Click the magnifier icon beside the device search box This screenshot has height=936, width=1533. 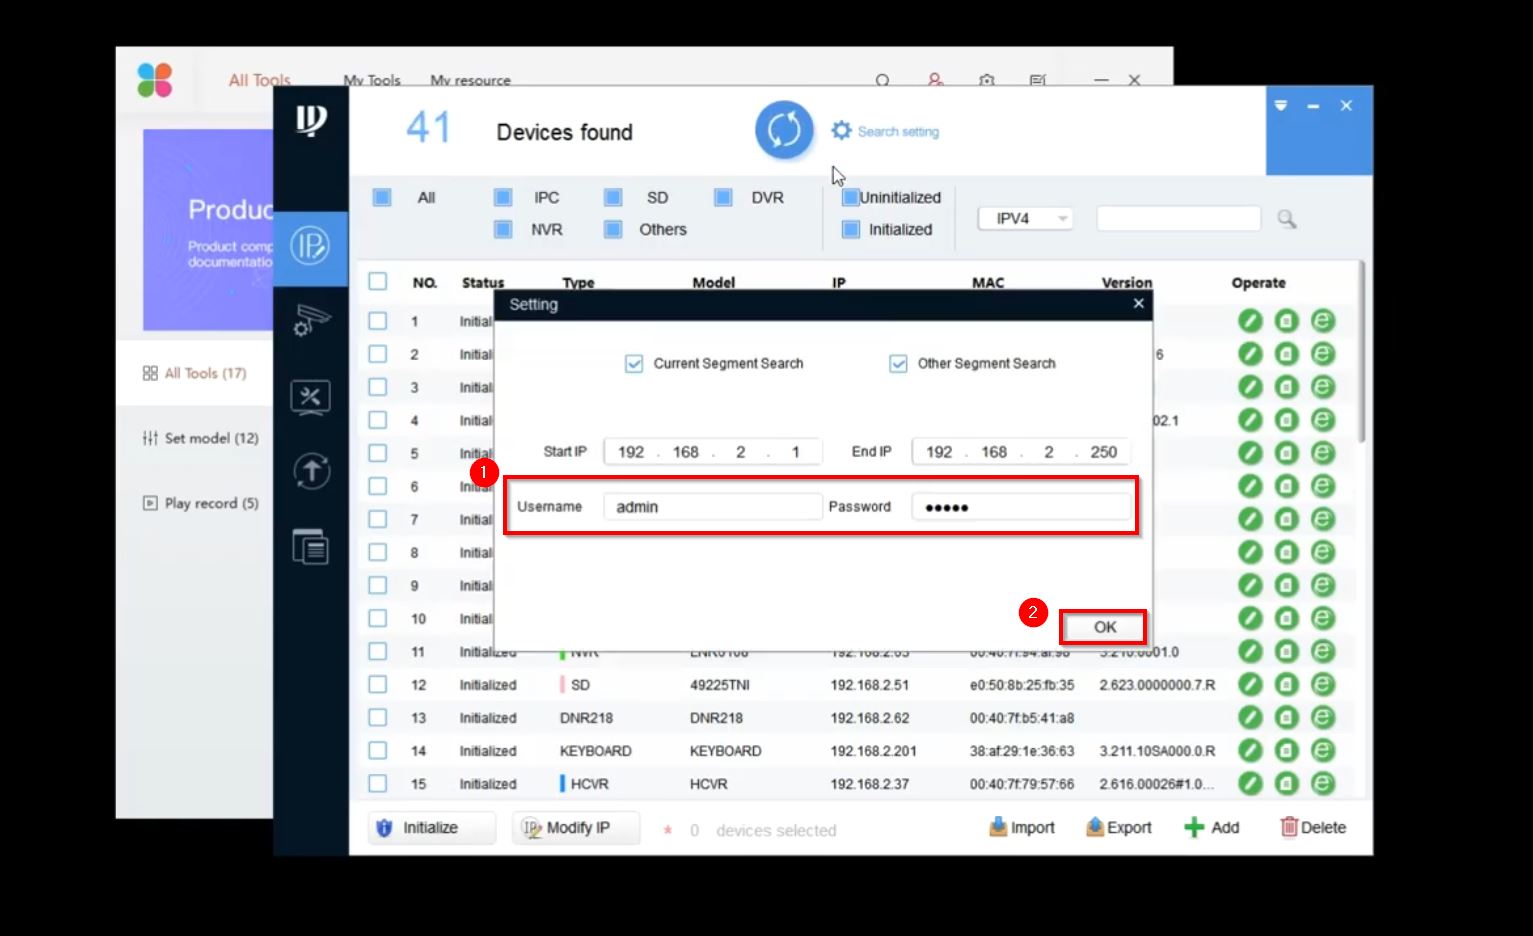click(x=1287, y=219)
